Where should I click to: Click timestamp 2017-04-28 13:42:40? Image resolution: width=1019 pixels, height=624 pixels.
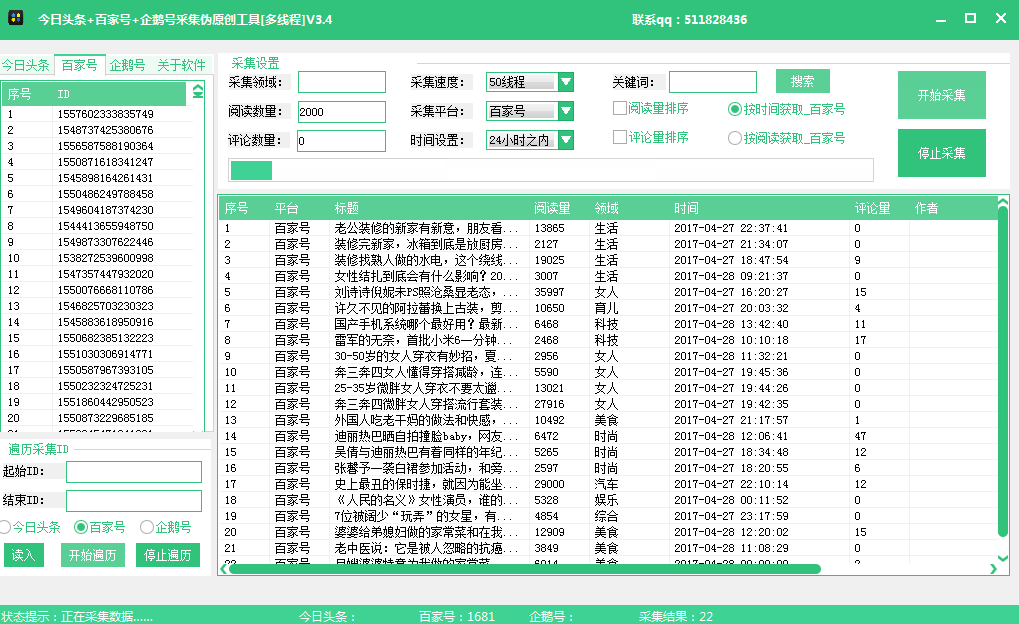pos(731,324)
